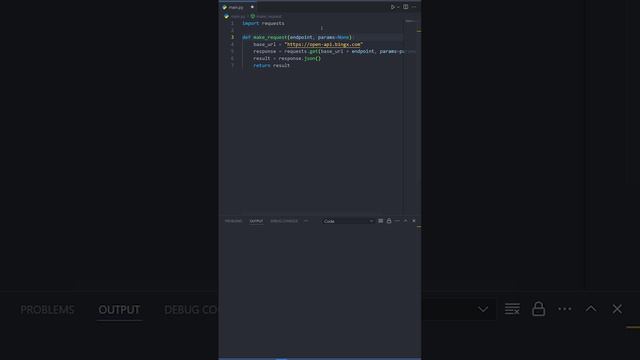Viewport: 640px width, 360px height.
Task: Maximize the panel with the chevron-up icon
Action: pyautogui.click(x=405, y=221)
